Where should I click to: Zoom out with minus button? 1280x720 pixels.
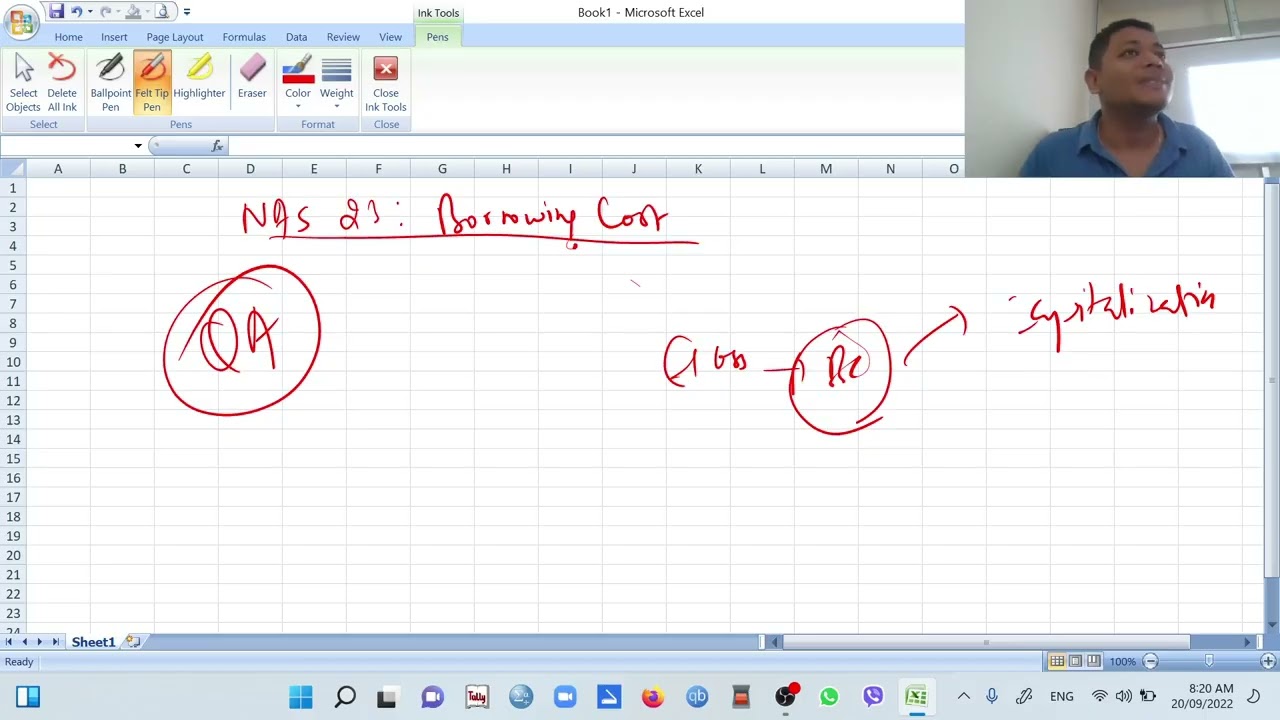pos(1150,661)
